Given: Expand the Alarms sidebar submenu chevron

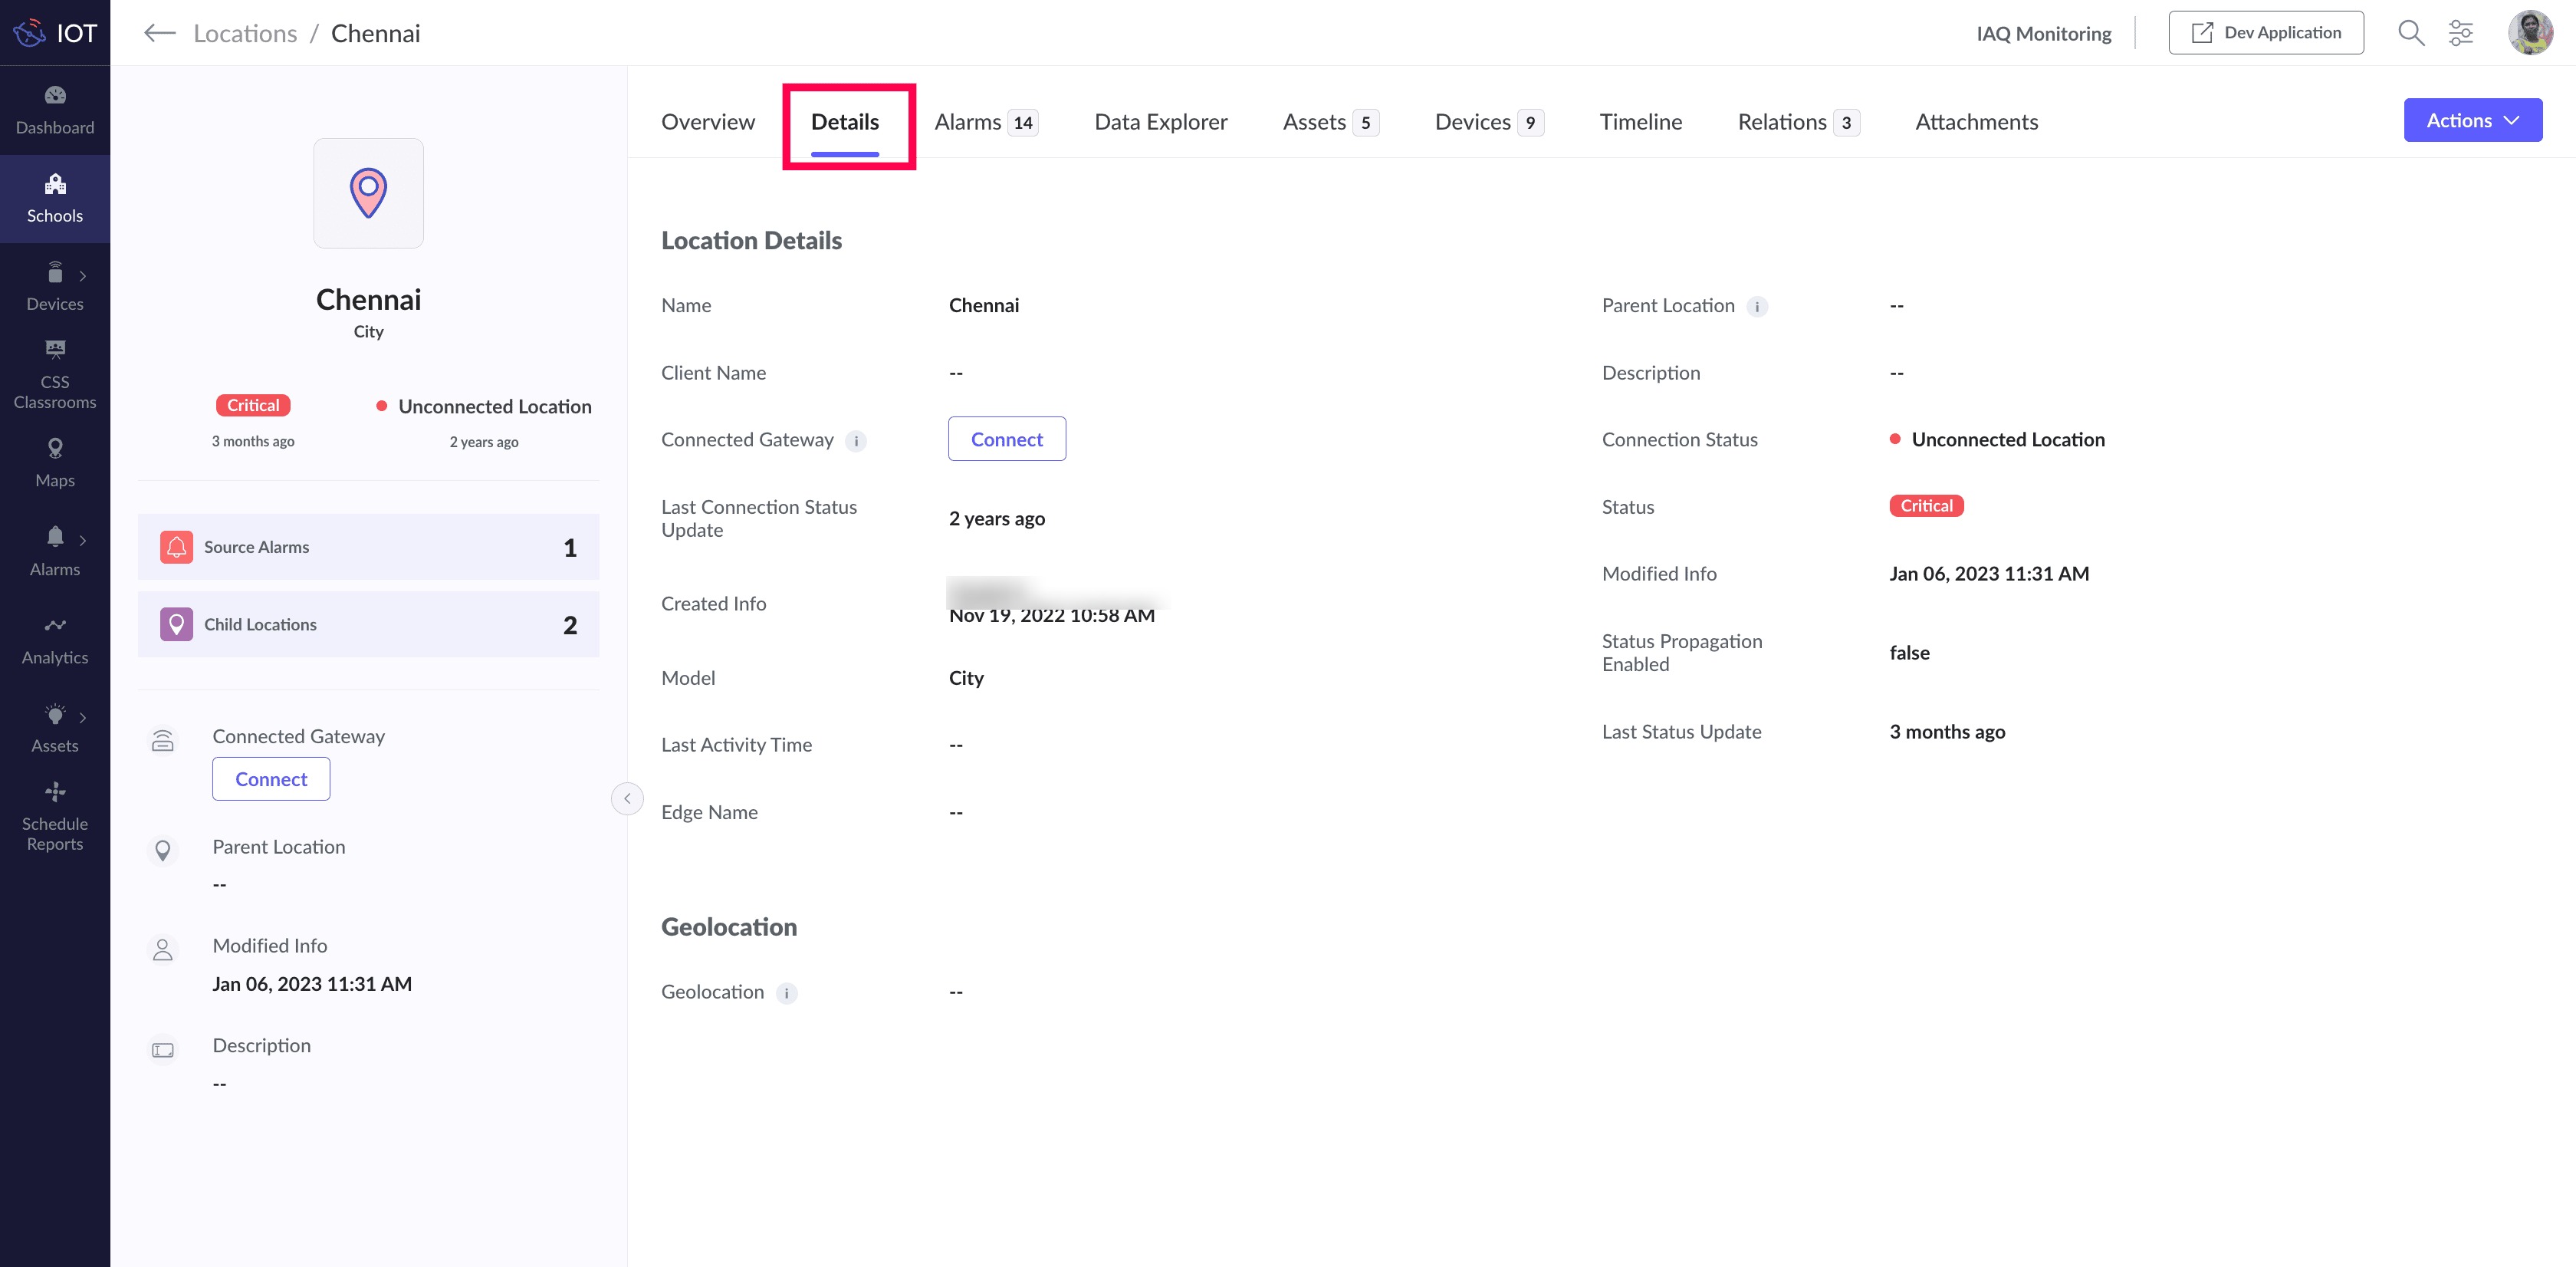Looking at the screenshot, I should tap(83, 541).
